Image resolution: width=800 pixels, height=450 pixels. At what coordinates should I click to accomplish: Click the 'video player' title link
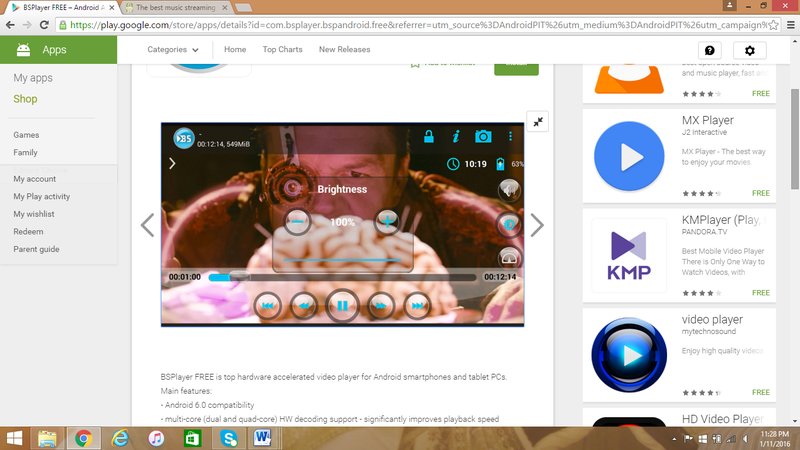point(712,319)
